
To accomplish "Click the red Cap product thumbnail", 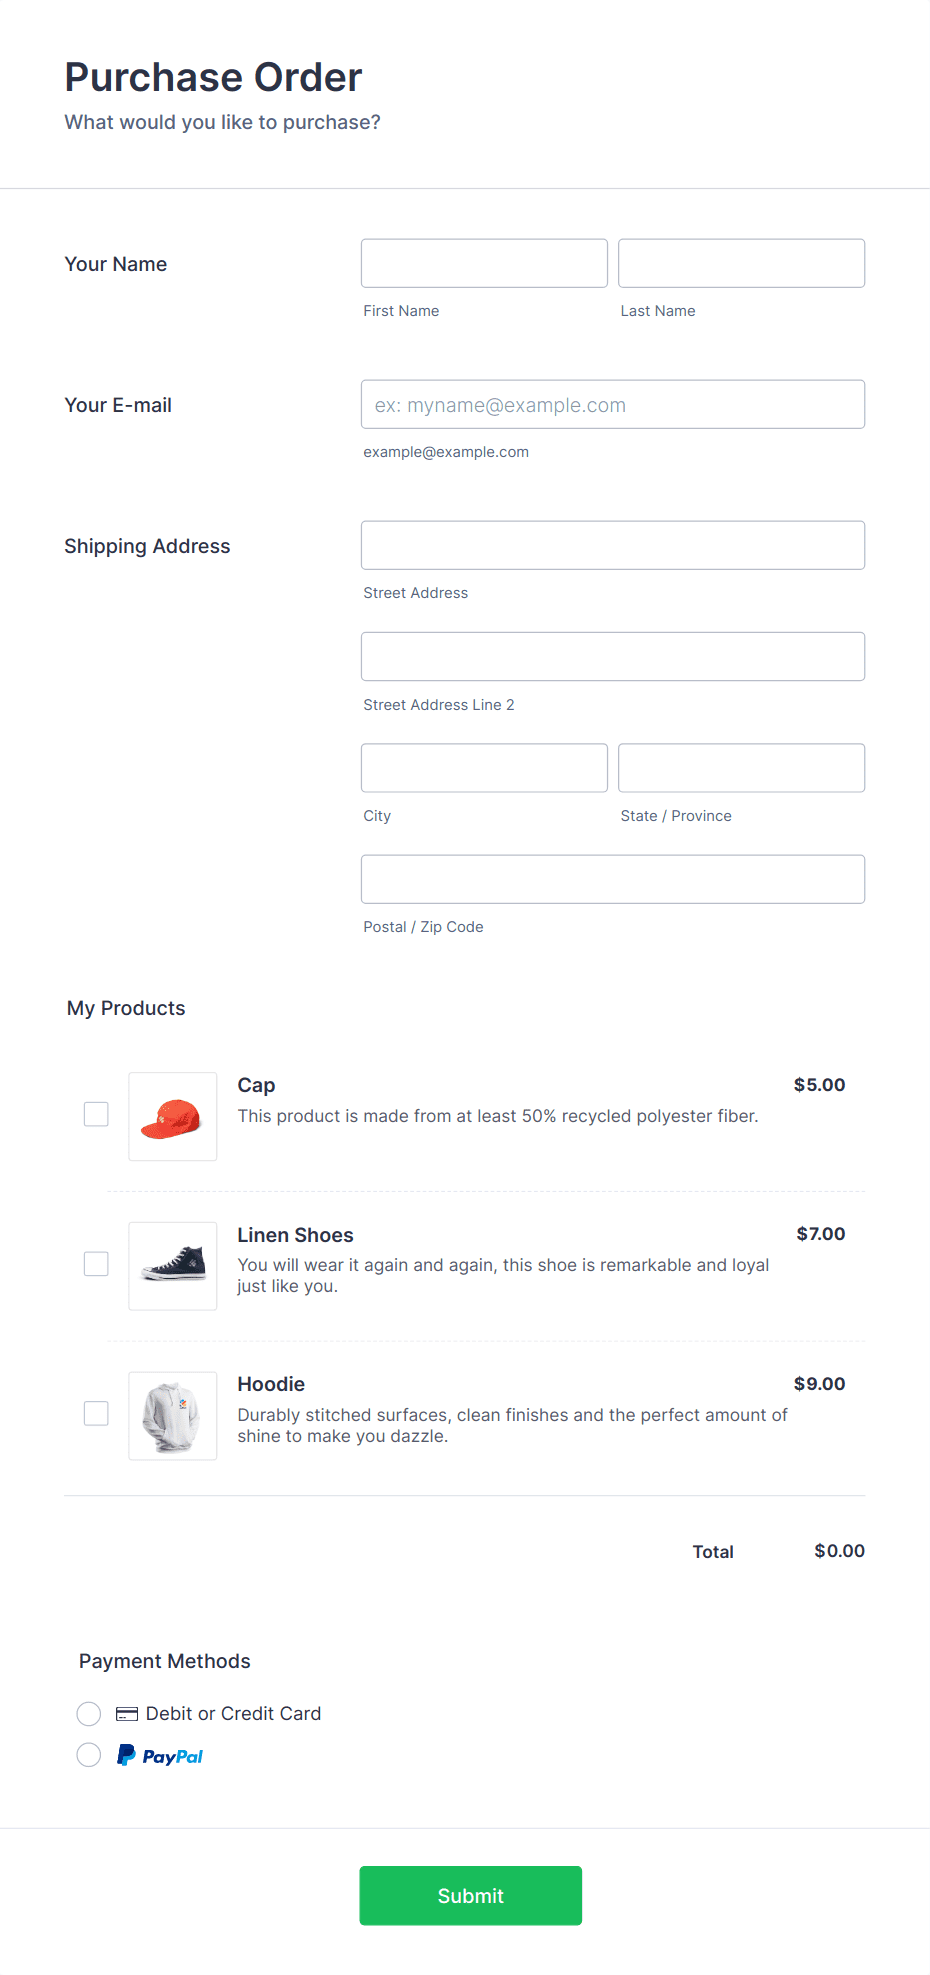I will 172,1116.
